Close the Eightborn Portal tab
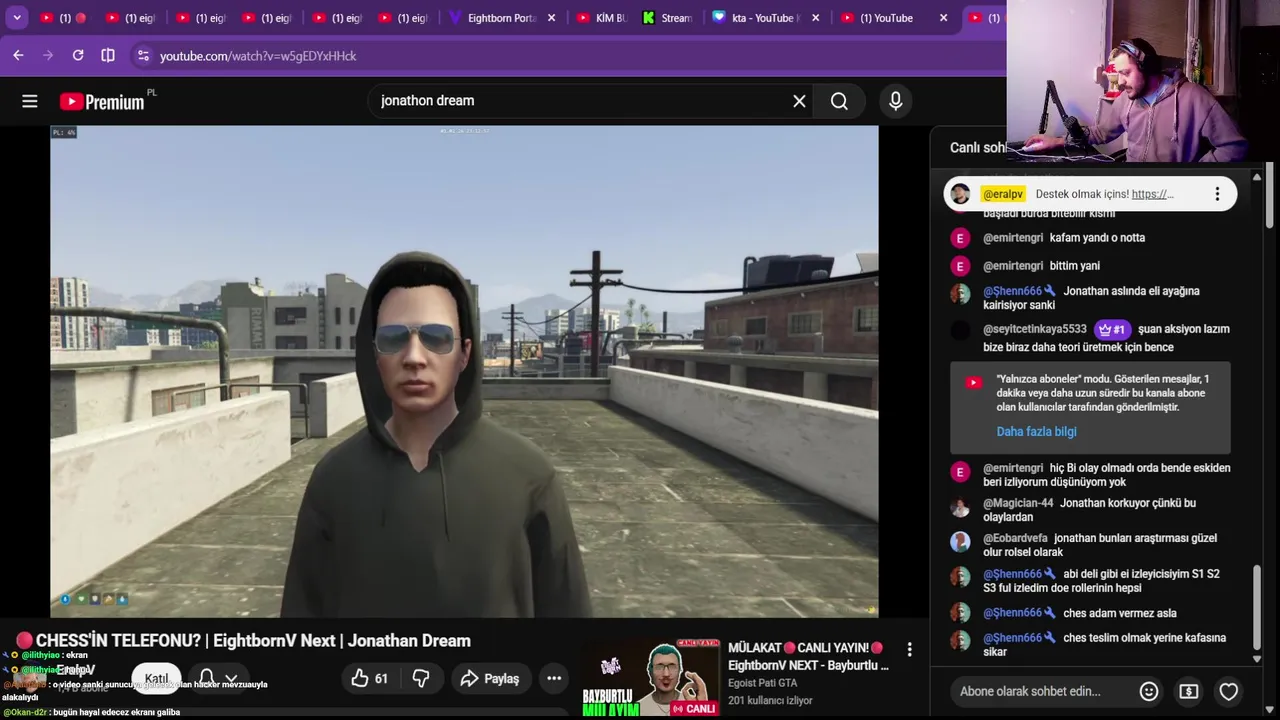The image size is (1280, 720). 551,18
